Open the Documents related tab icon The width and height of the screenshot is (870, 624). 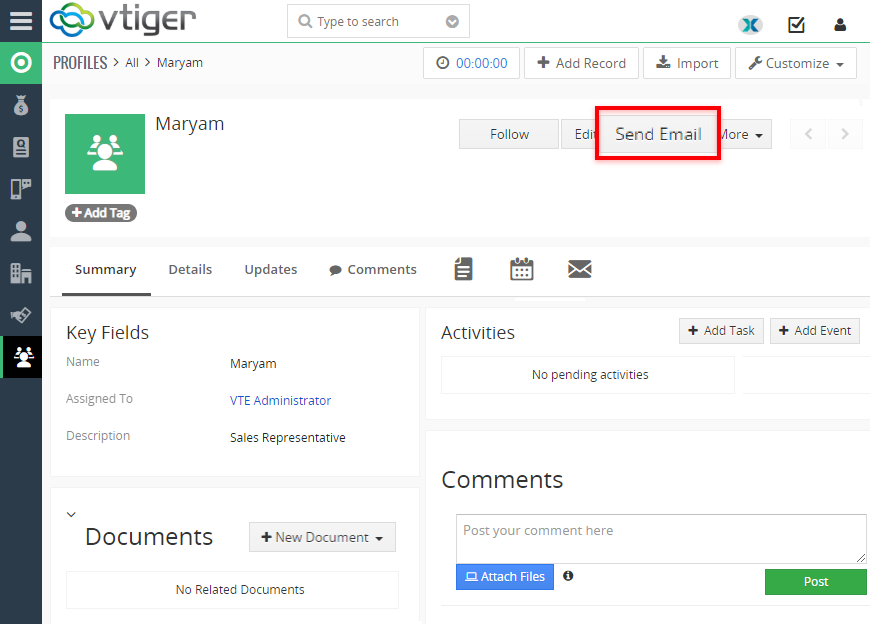point(463,269)
